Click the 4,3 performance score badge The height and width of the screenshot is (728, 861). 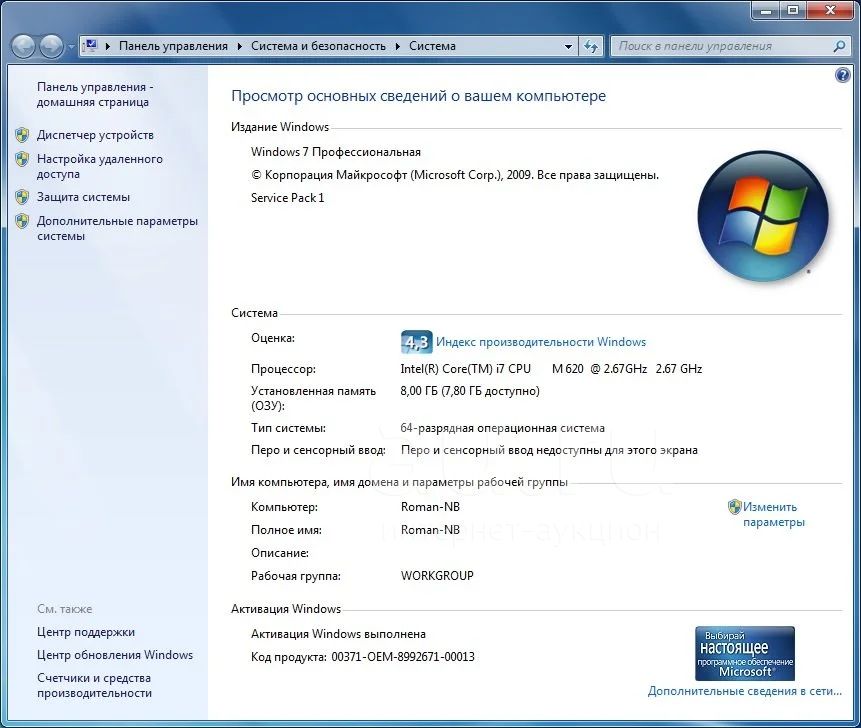415,342
